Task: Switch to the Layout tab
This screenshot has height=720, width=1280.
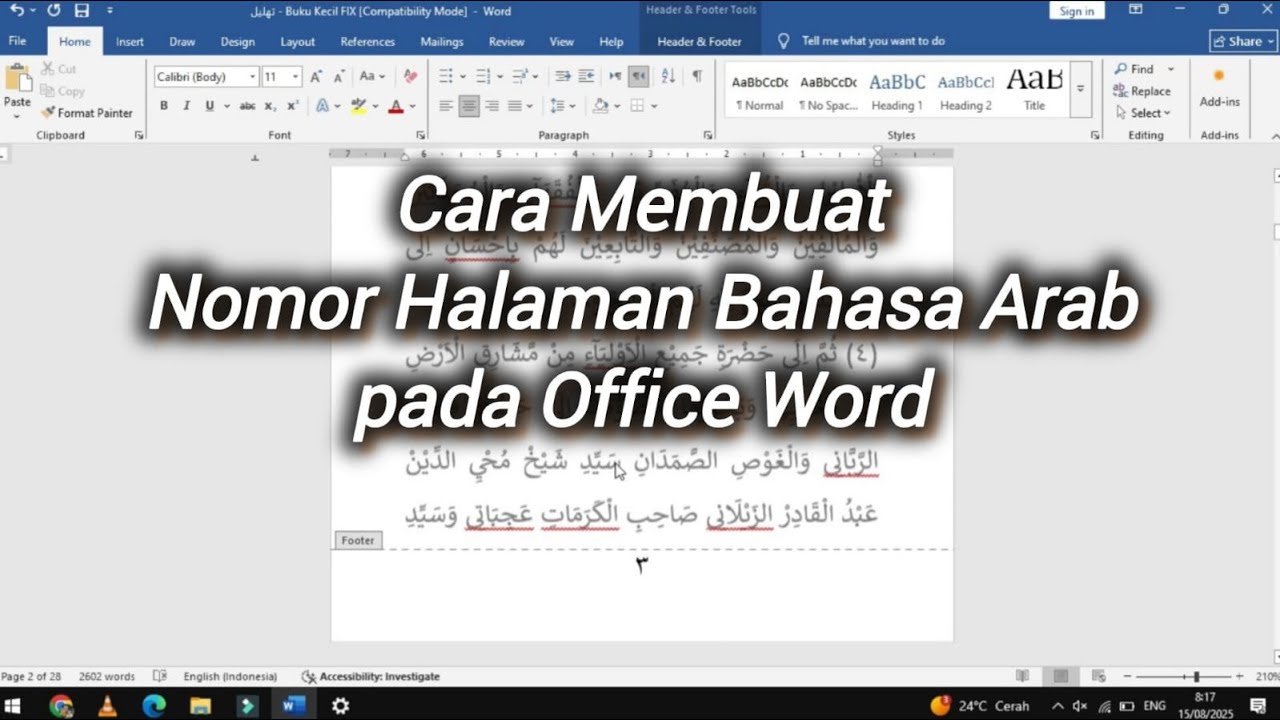Action: pos(298,42)
